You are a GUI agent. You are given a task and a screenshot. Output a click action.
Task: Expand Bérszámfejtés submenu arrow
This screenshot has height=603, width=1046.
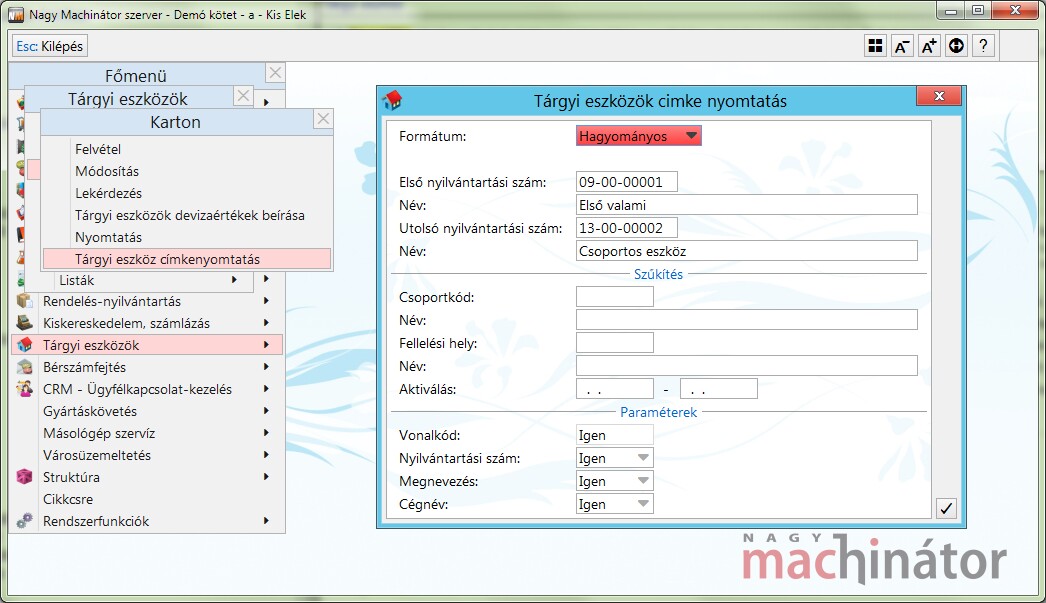[266, 367]
